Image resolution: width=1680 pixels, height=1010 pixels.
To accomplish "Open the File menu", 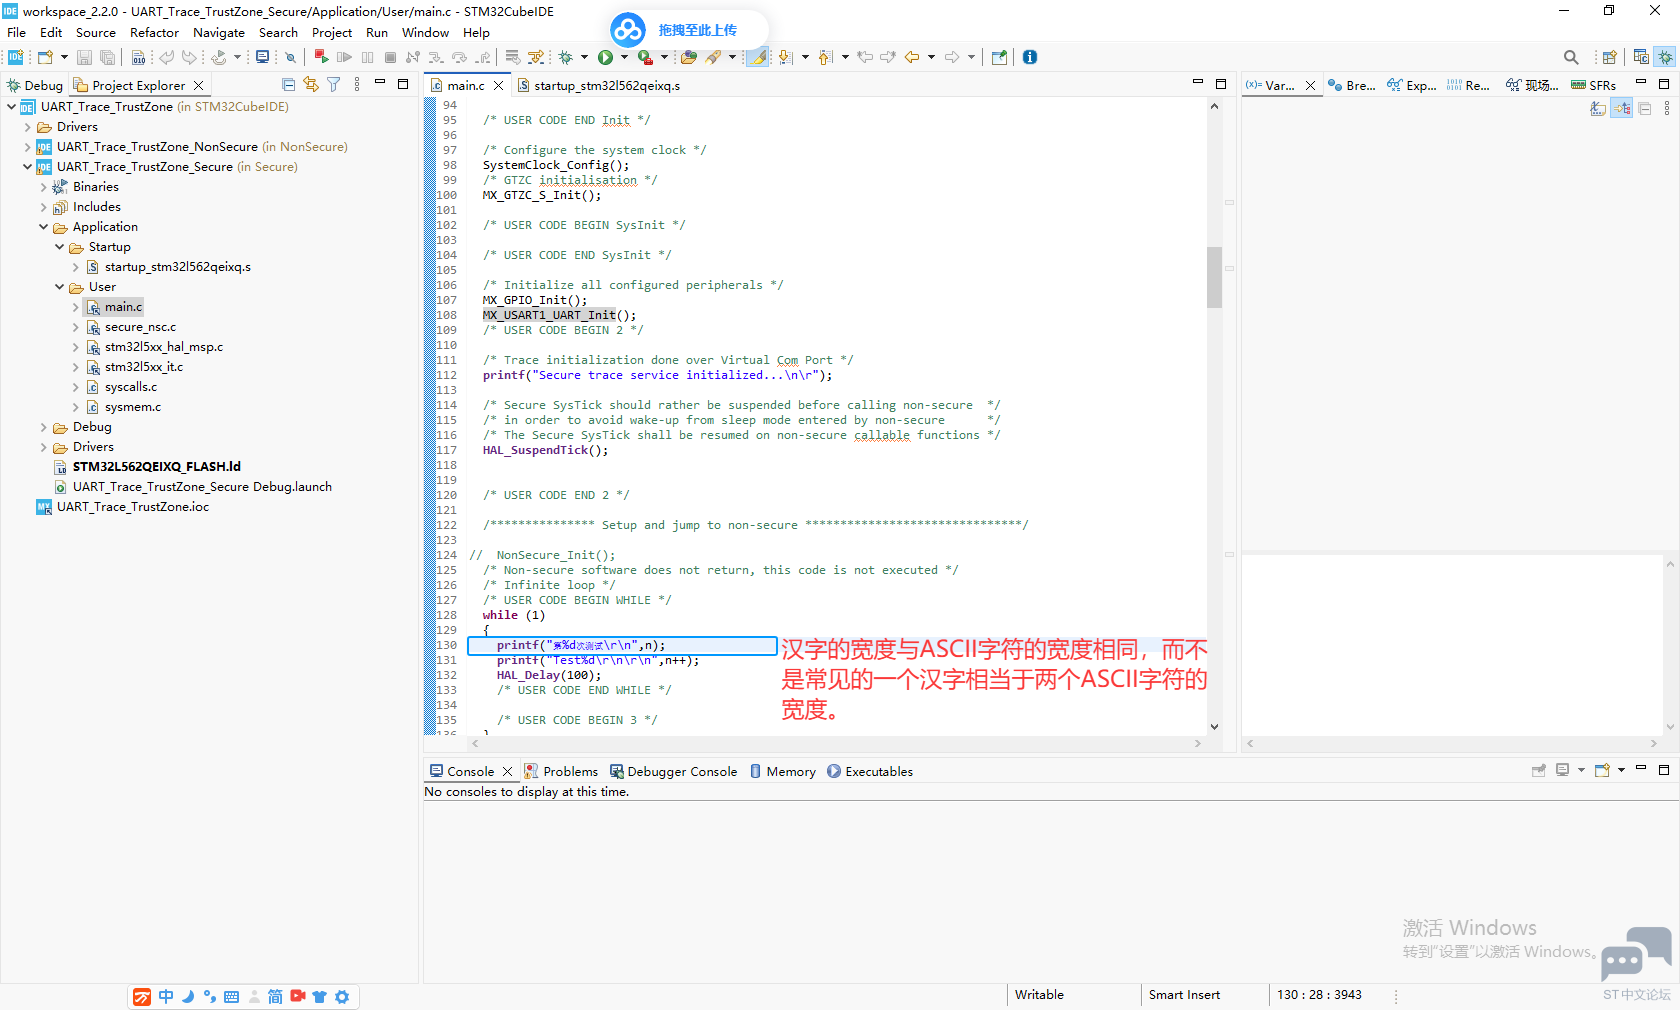I will 17,32.
